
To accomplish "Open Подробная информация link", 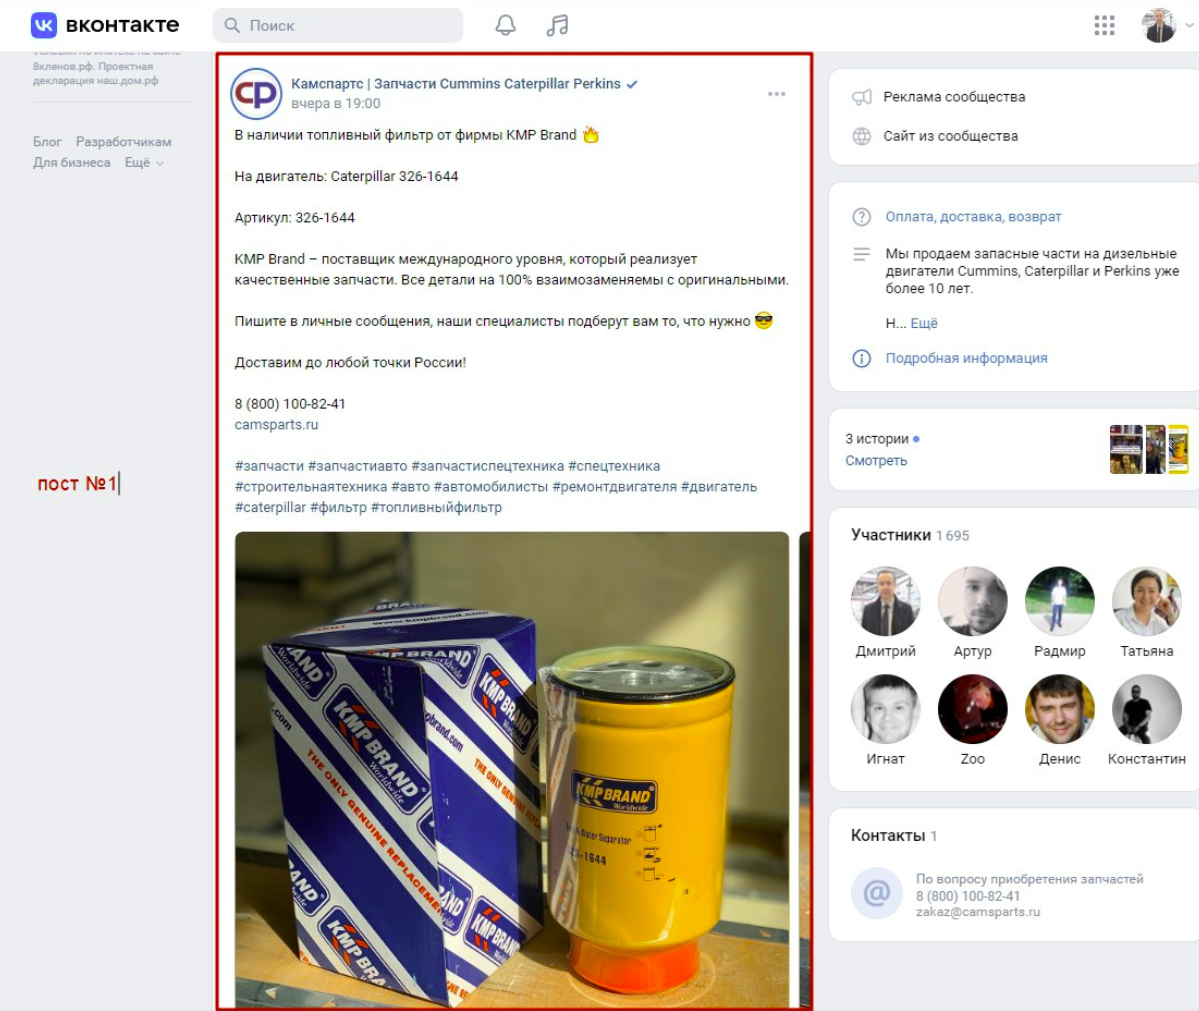I will tap(967, 358).
